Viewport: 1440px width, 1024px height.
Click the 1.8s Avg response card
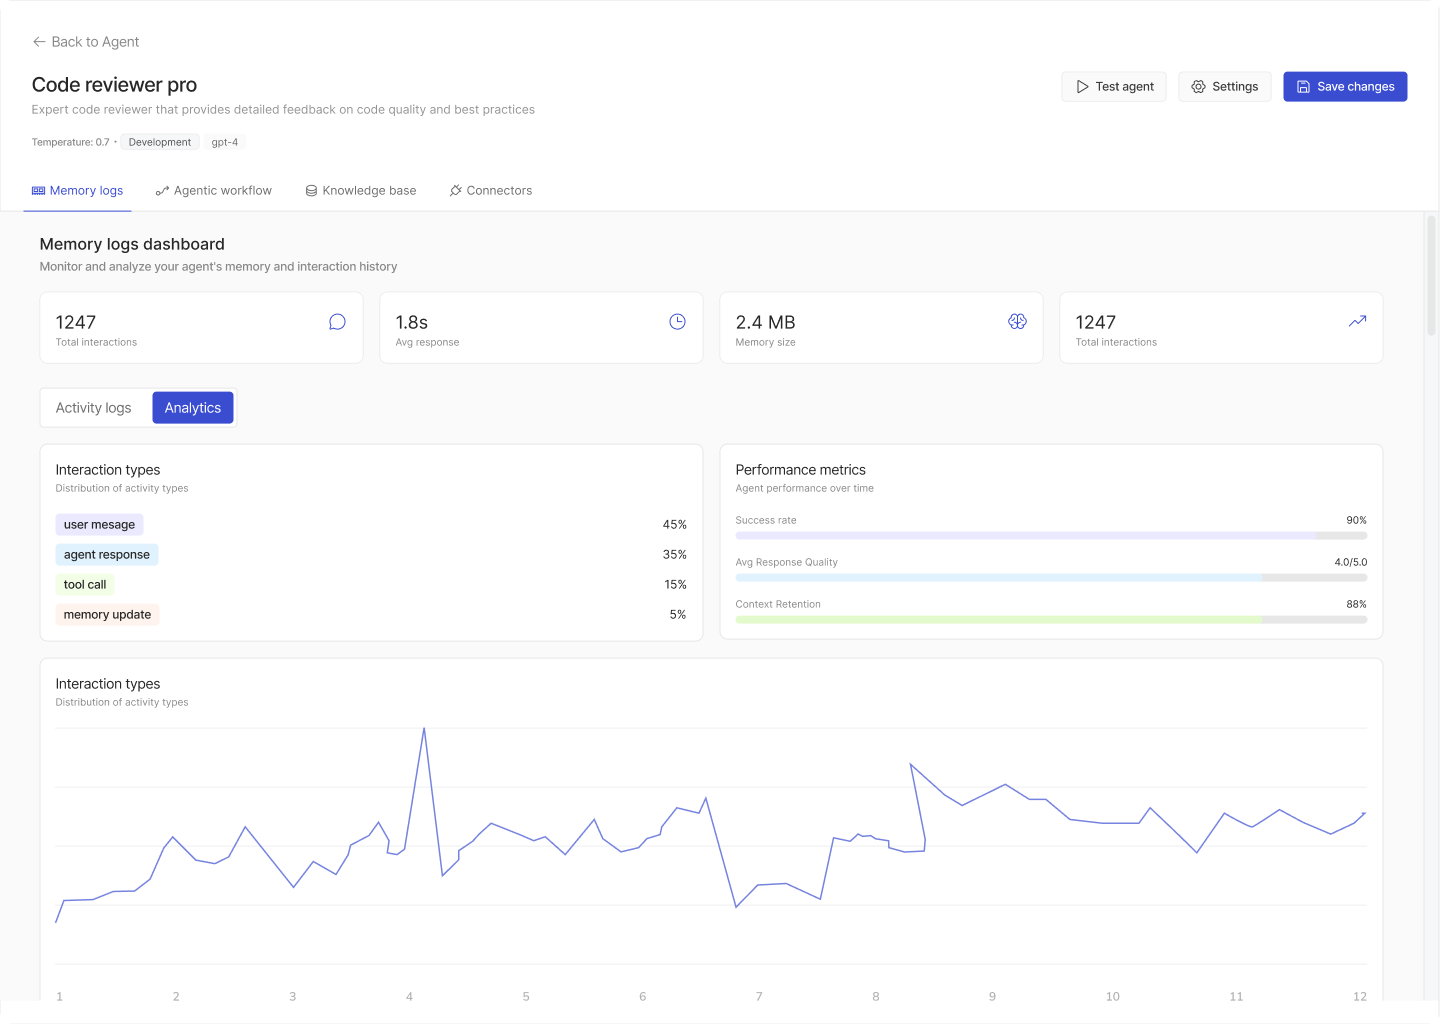(x=541, y=328)
